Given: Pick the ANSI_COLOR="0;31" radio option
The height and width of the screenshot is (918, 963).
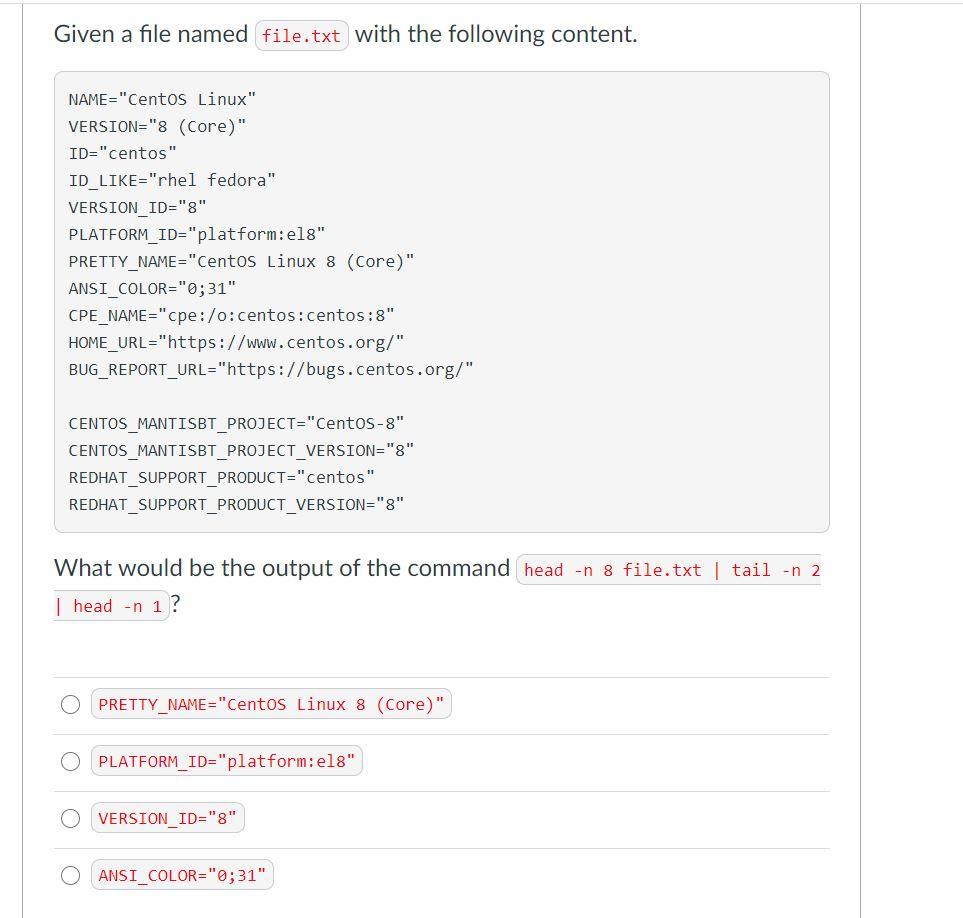Looking at the screenshot, I should (x=70, y=875).
